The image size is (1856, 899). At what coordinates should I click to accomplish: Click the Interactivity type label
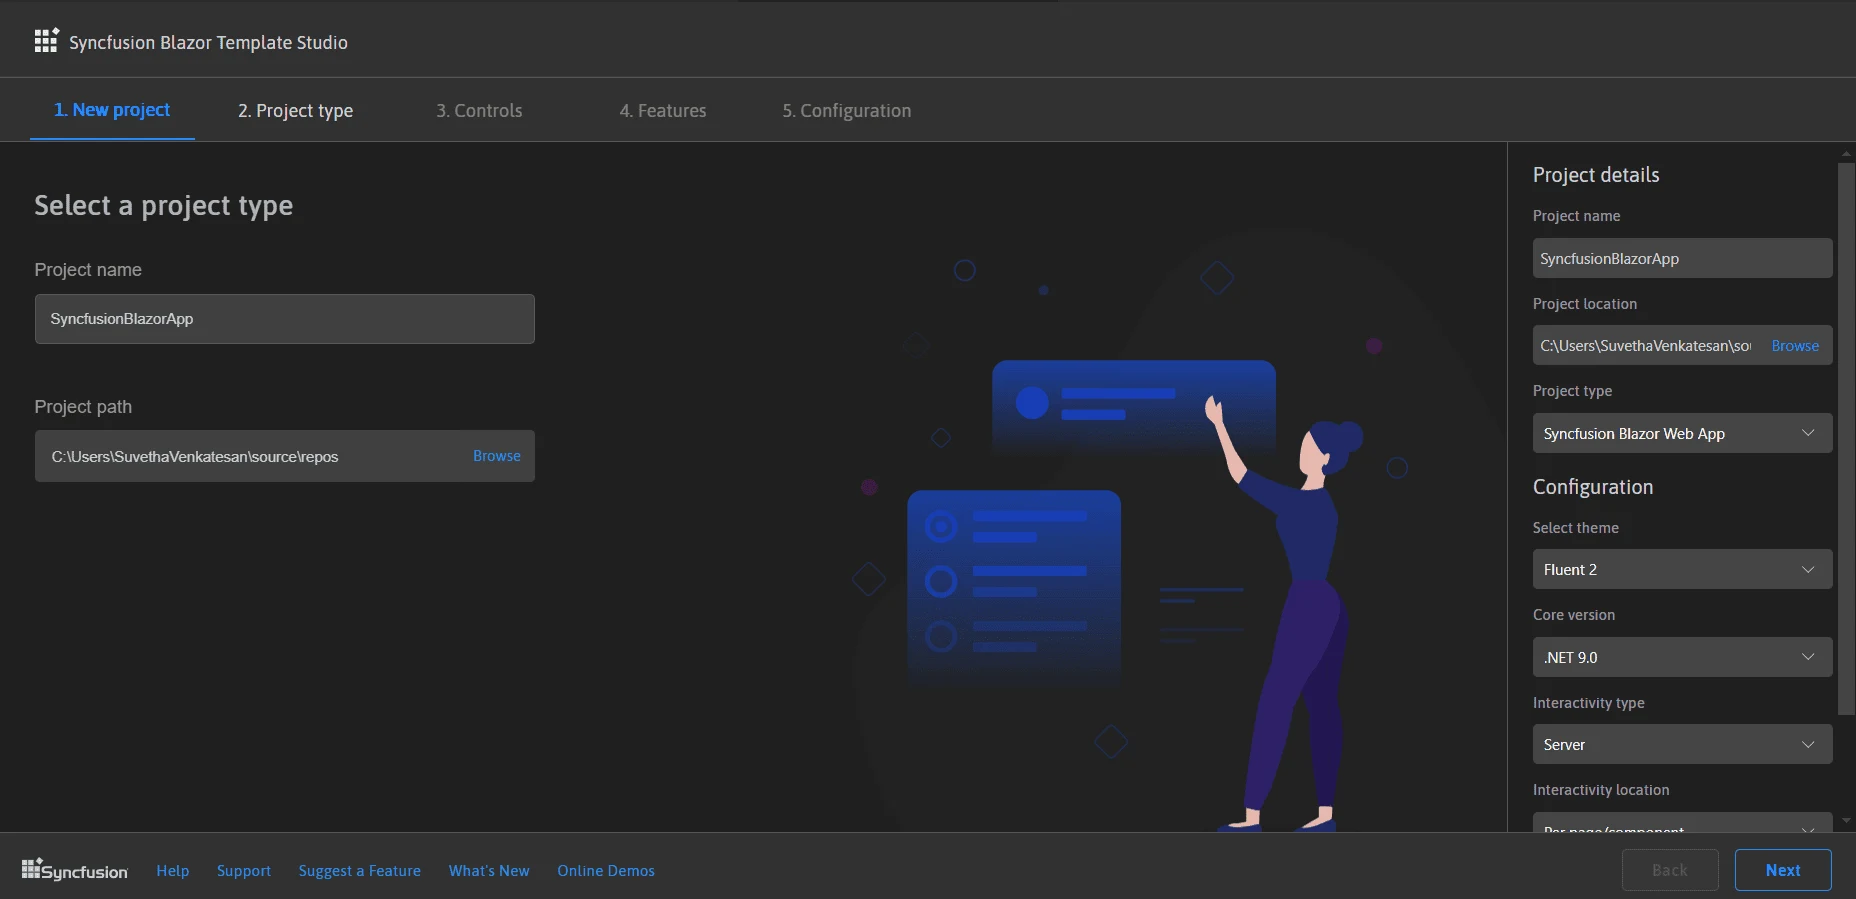[1588, 703]
